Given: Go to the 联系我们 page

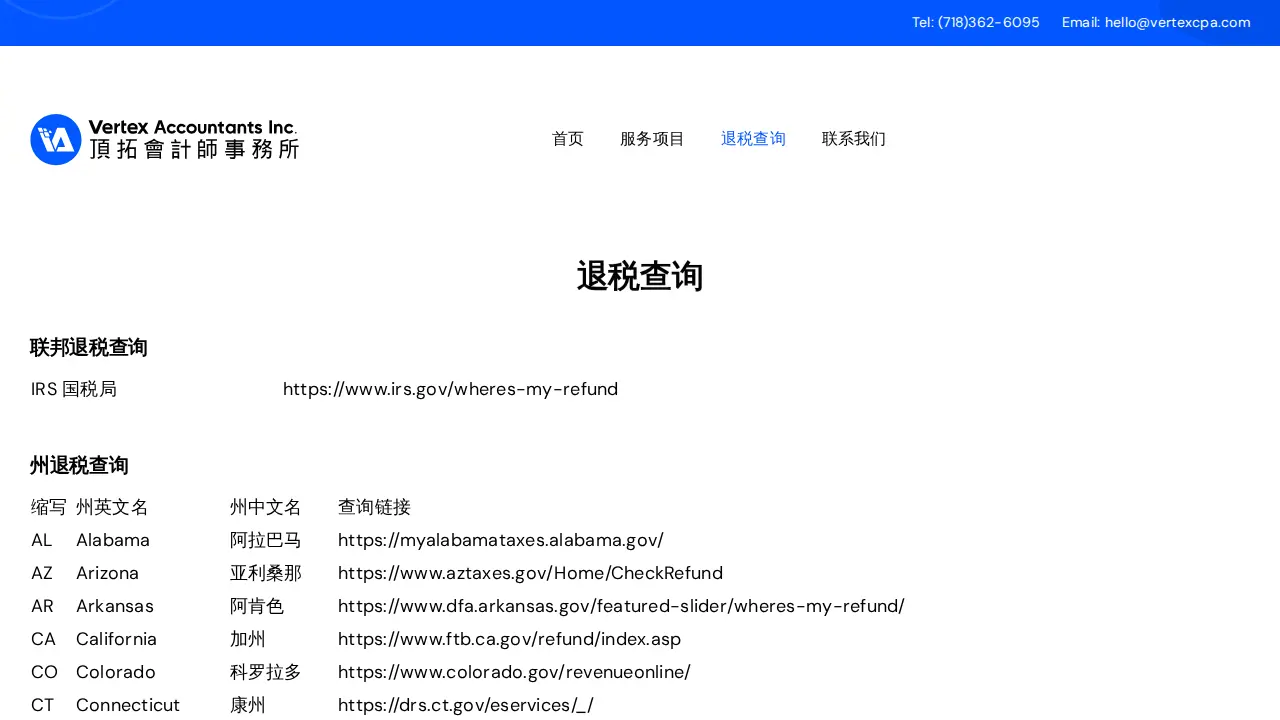Looking at the screenshot, I should [x=854, y=139].
